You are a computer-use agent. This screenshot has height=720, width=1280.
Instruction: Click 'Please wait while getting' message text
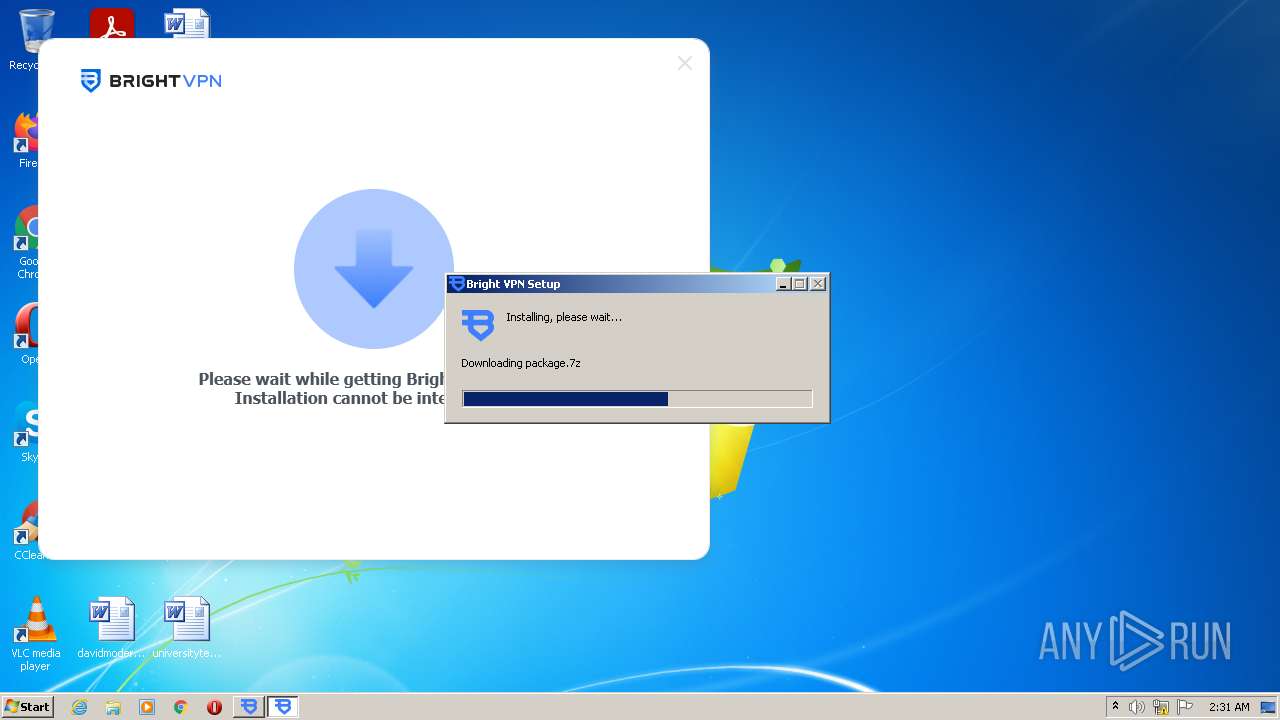[301, 379]
